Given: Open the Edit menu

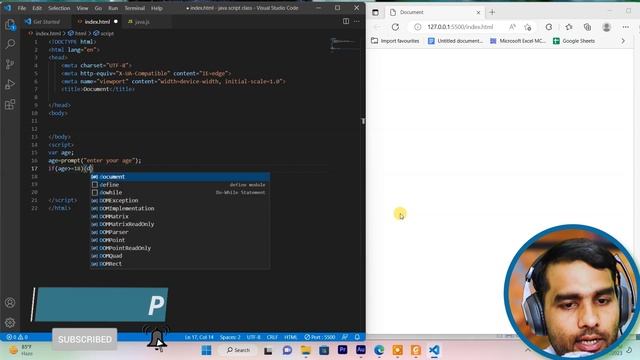Looking at the screenshot, I should (x=37, y=8).
